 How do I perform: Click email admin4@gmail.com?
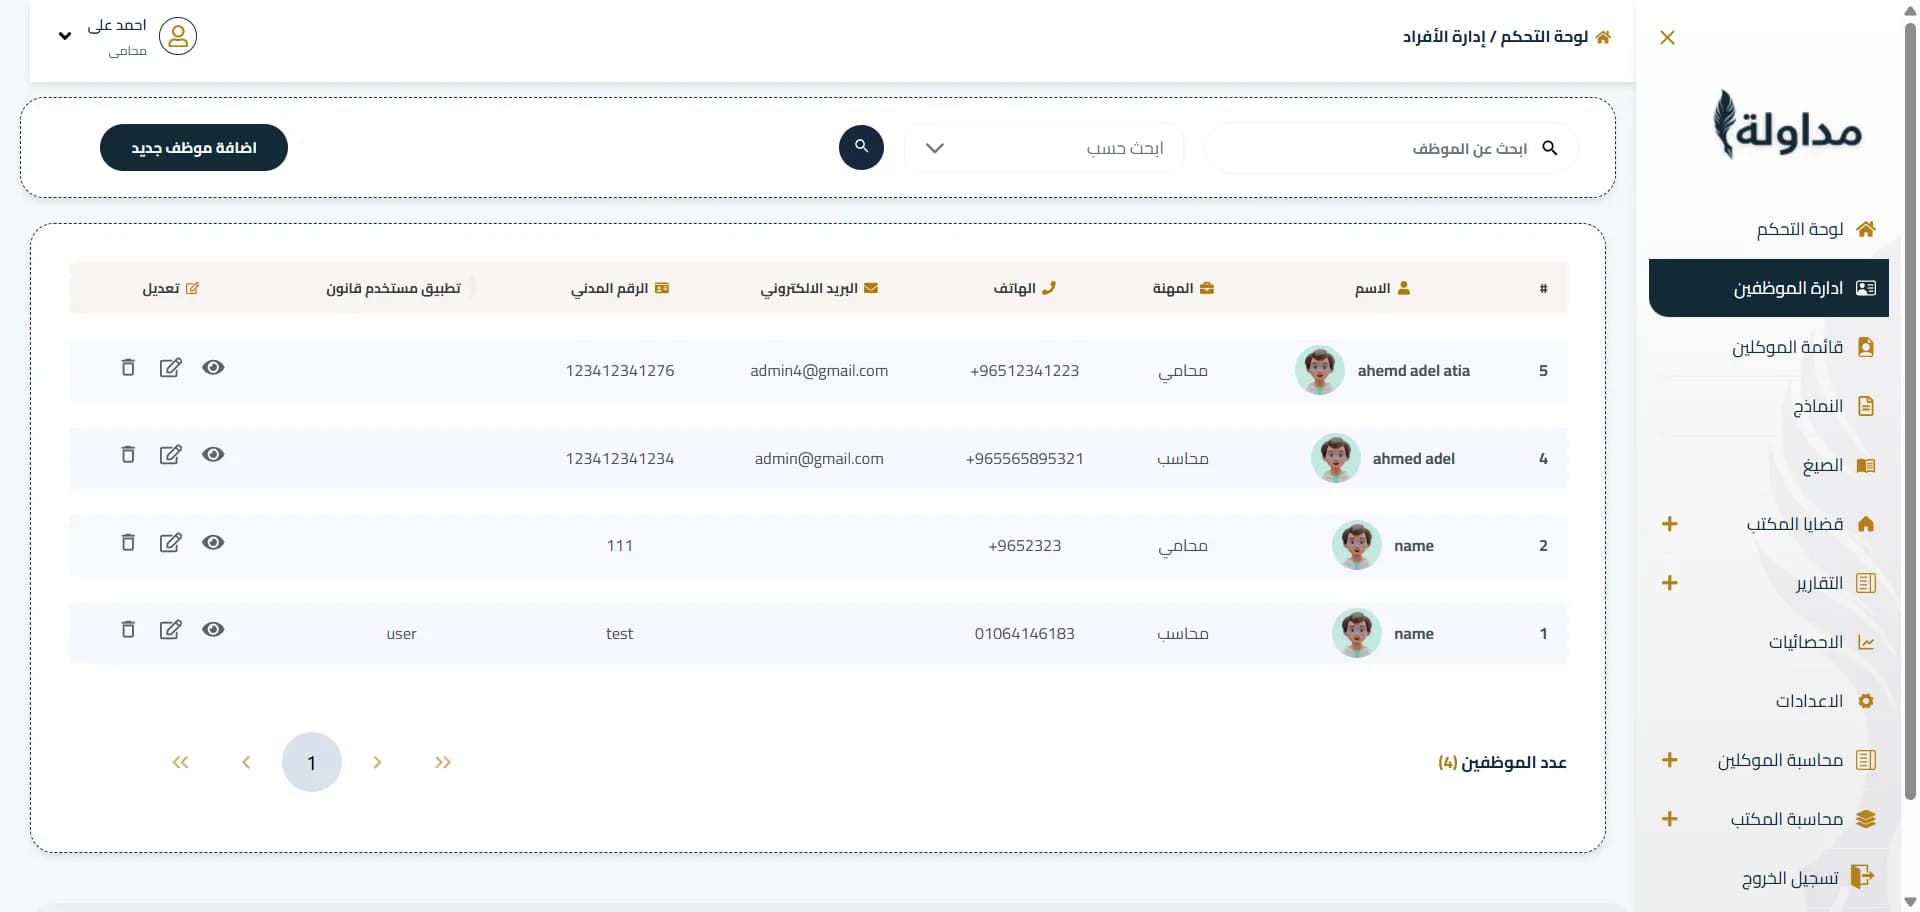[x=819, y=370]
